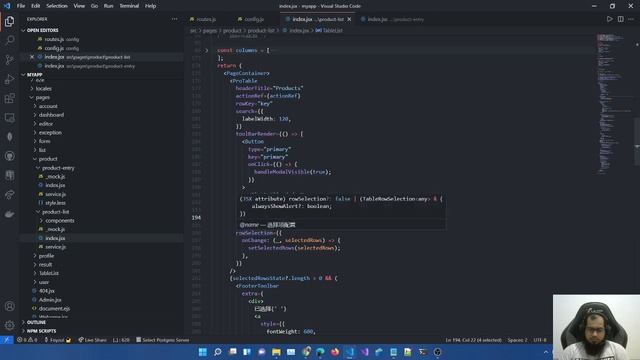
Task: Open Admin.jsx in the file tree
Action: pos(50,300)
